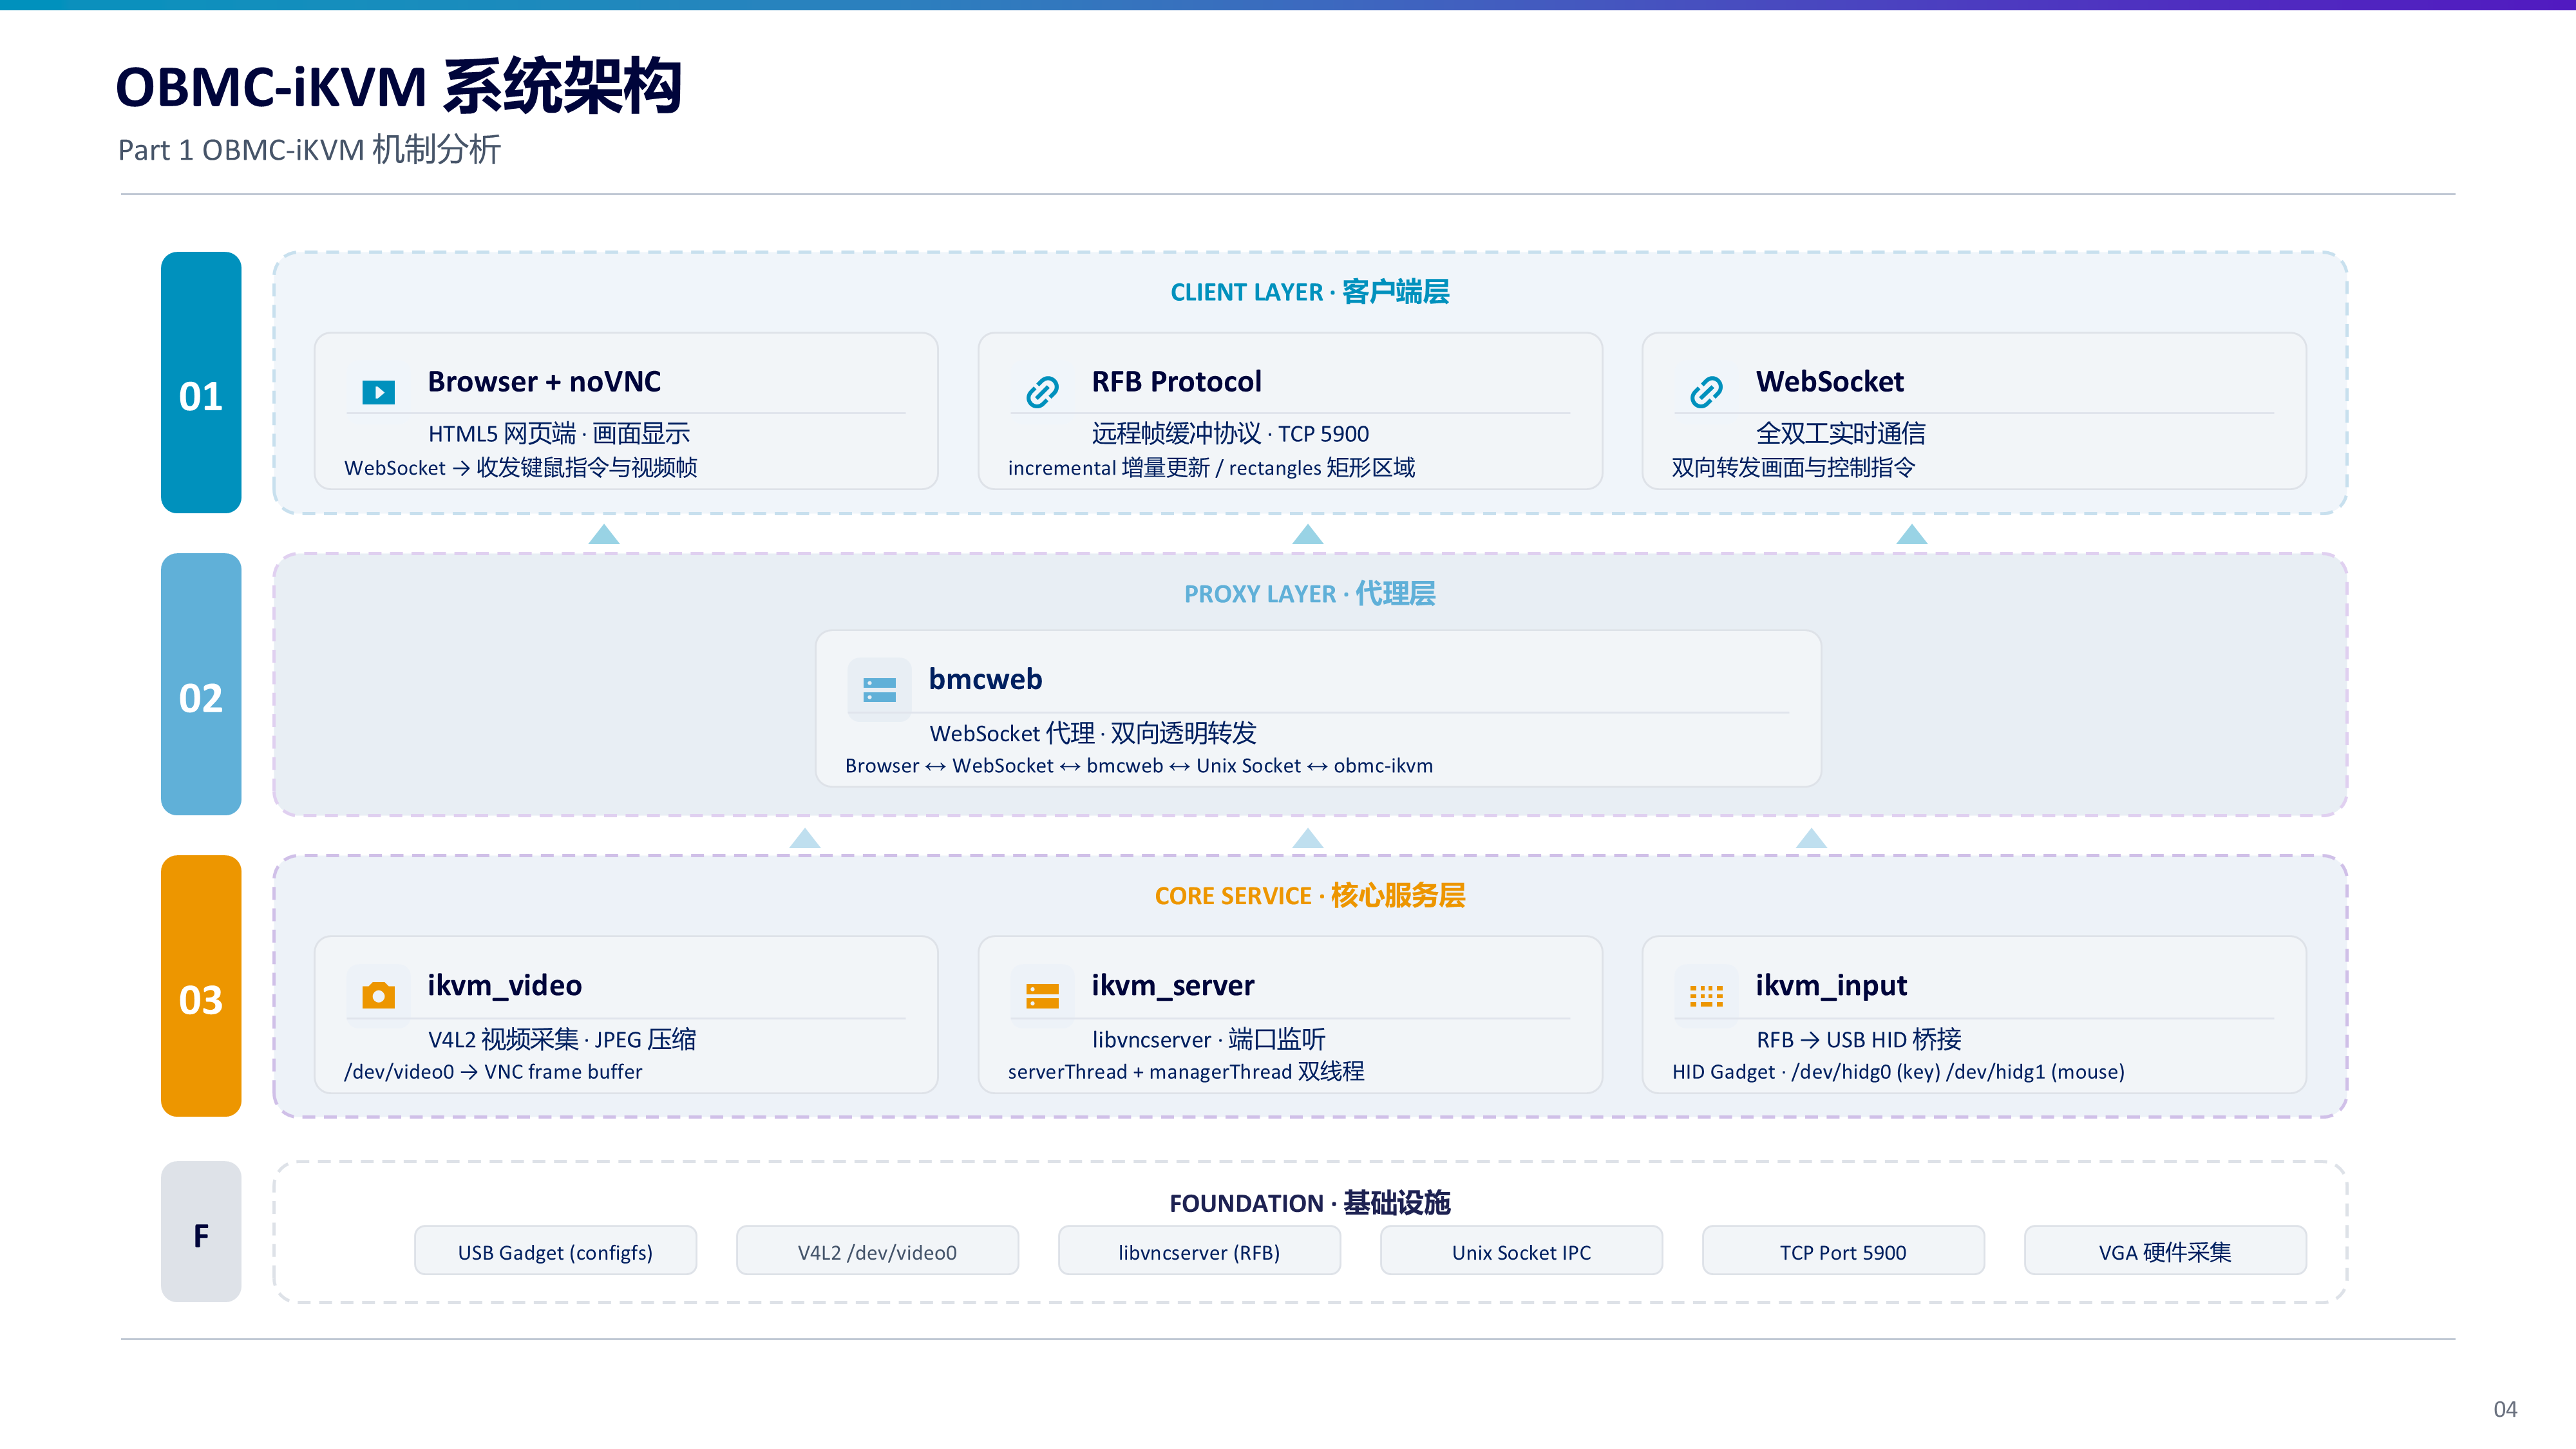This screenshot has height=1449, width=2576.
Task: Click the up arrow above ikvm_input card
Action: [x=1811, y=838]
